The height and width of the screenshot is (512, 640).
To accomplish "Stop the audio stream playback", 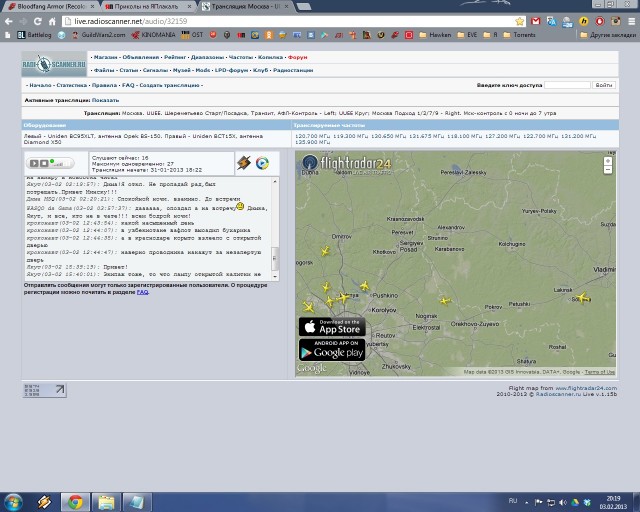I will [x=43, y=163].
